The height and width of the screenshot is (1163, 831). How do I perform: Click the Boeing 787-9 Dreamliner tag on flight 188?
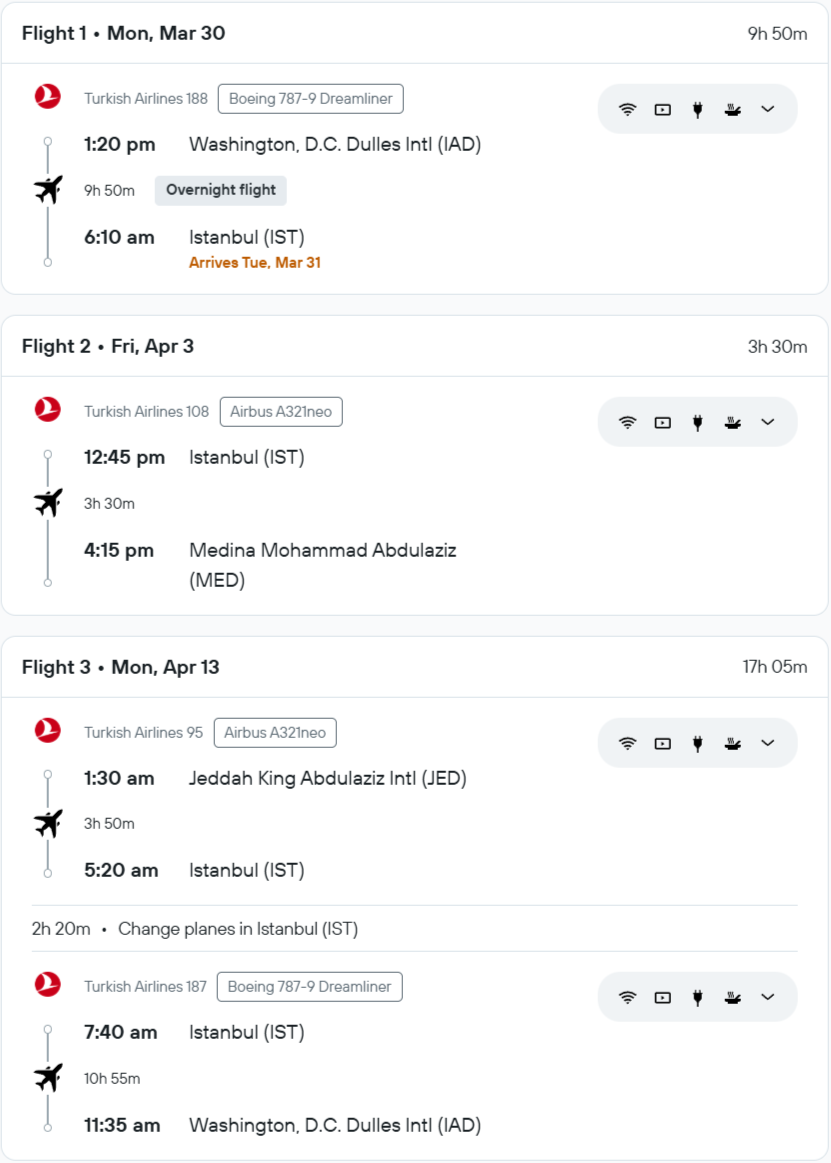(x=311, y=98)
